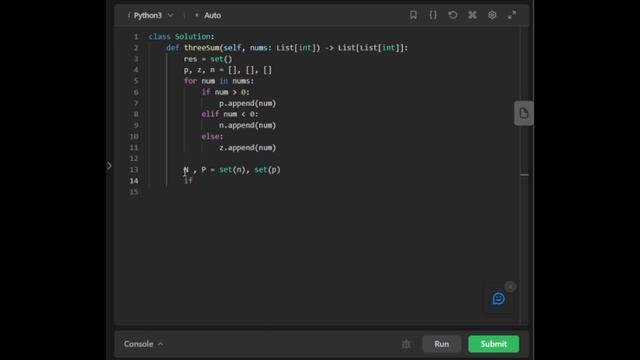
Task: Open the Python3 language dropdown
Action: pos(151,16)
